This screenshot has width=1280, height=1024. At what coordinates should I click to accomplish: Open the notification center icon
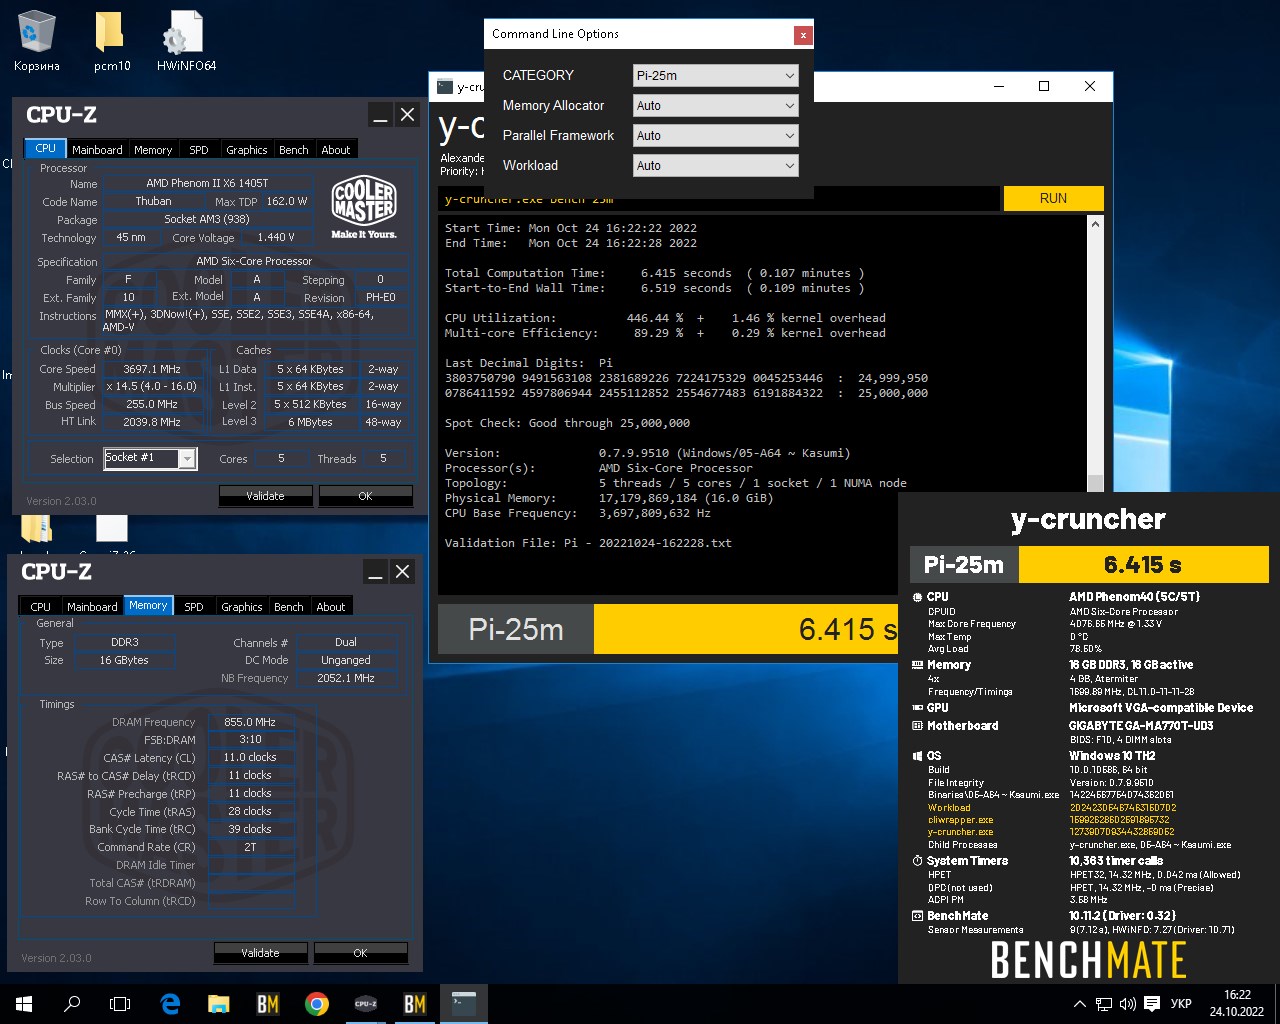click(x=1152, y=1004)
